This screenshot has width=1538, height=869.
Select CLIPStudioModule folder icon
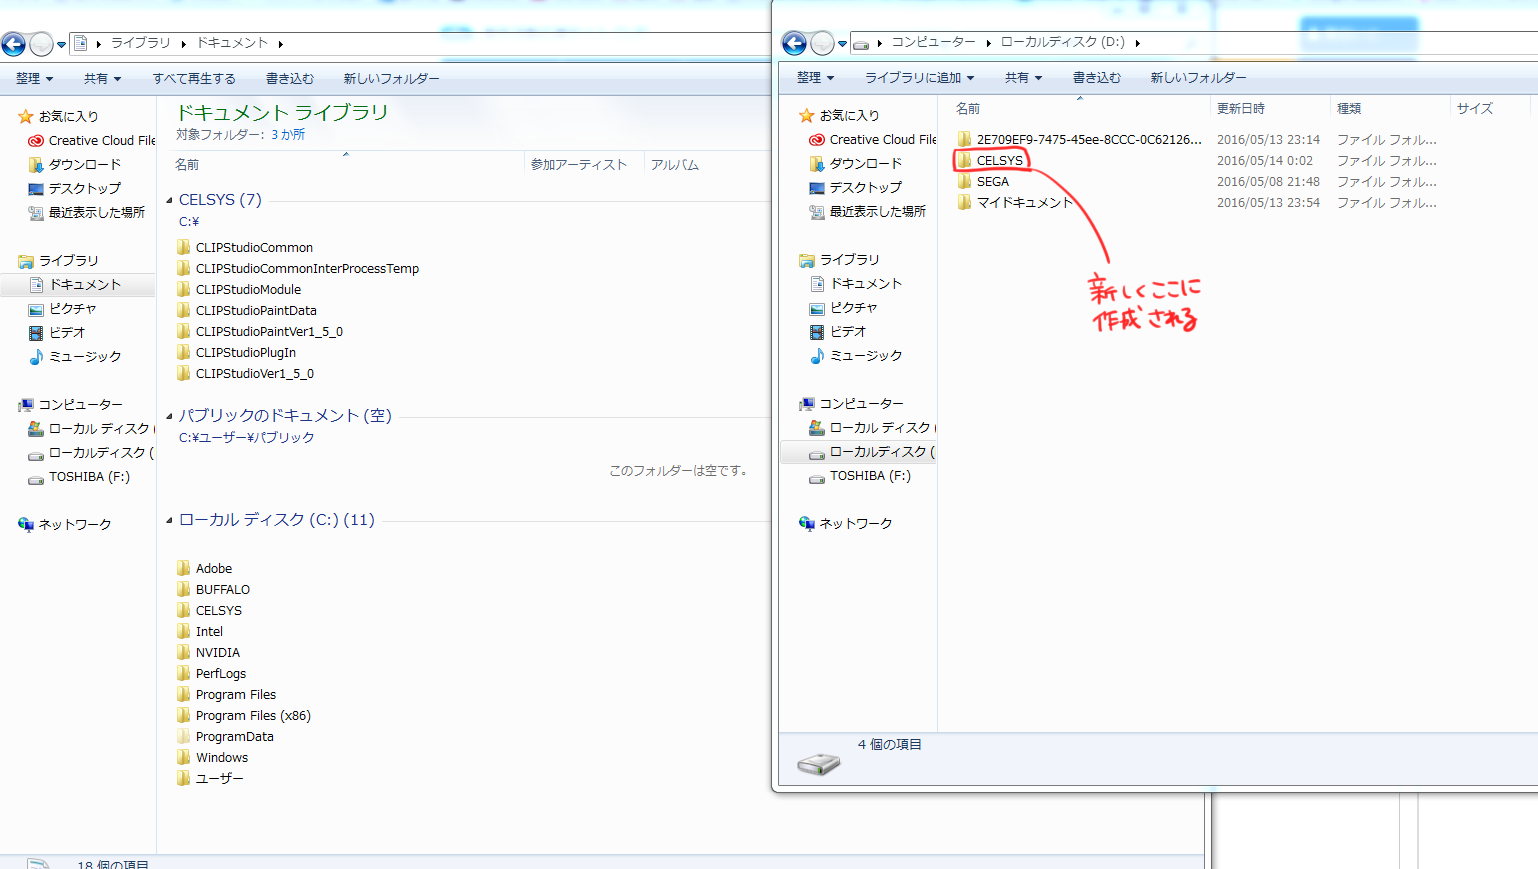[184, 289]
